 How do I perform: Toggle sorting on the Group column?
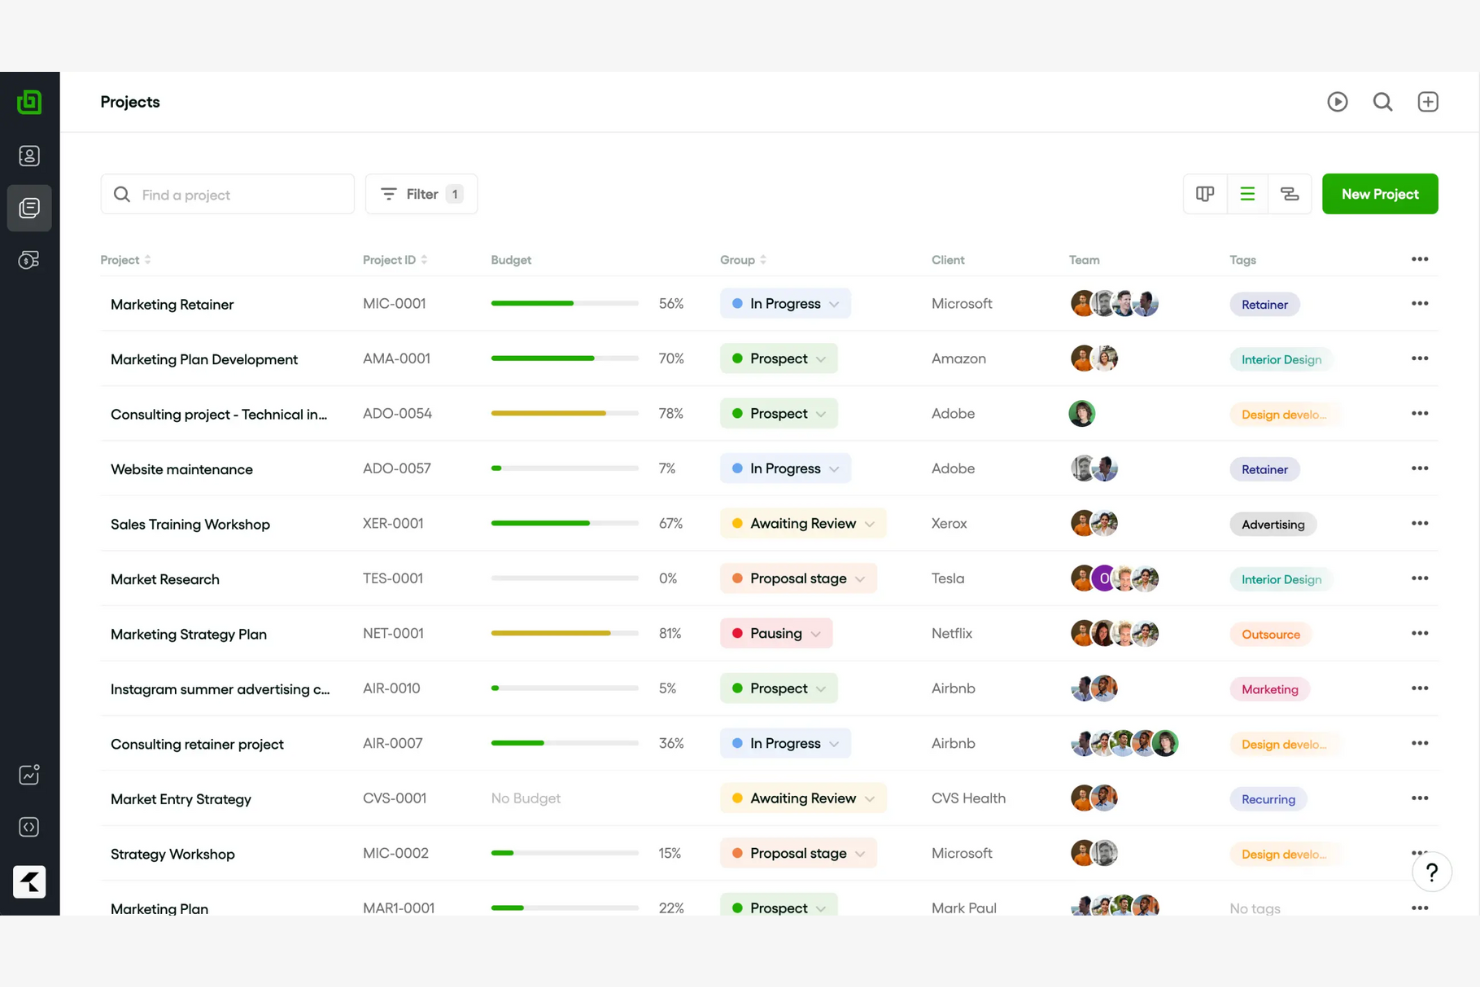point(742,259)
